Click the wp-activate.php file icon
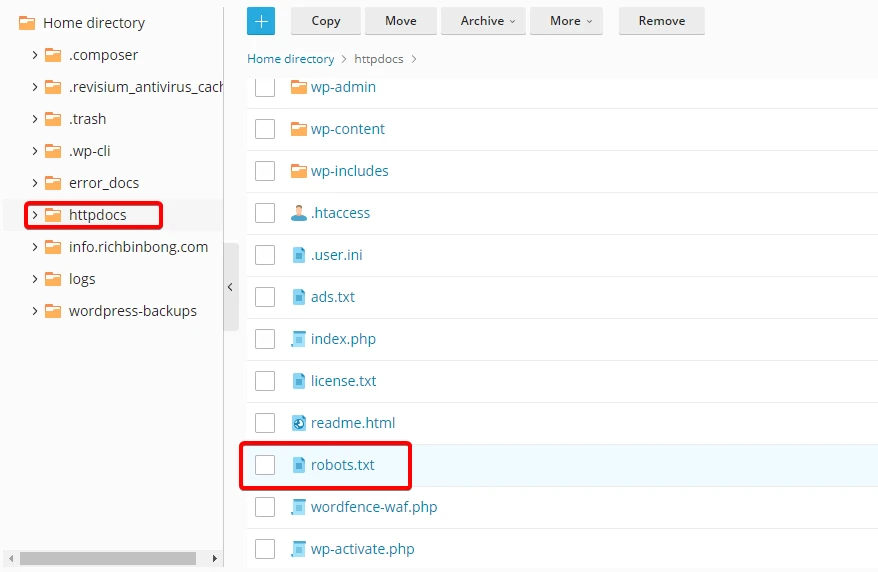This screenshot has height=572, width=878. click(298, 548)
